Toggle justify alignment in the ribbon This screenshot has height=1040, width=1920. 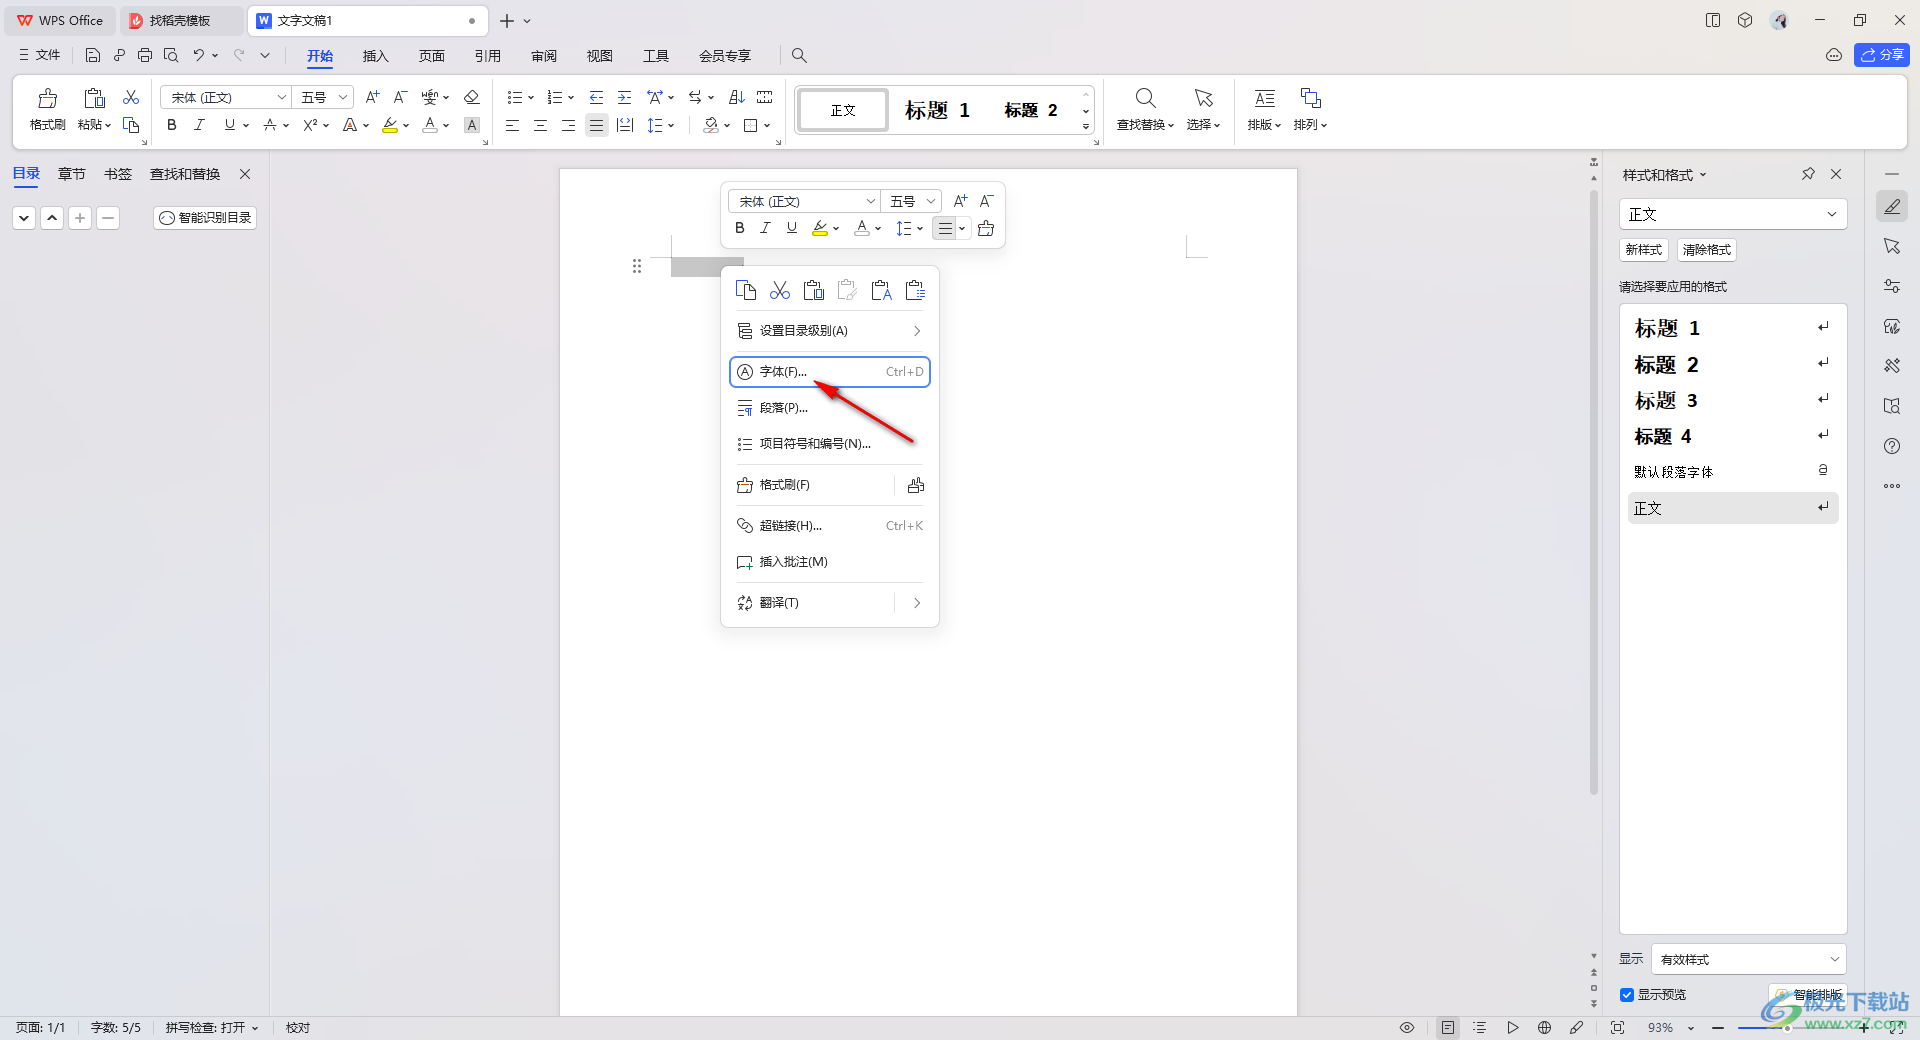click(596, 125)
